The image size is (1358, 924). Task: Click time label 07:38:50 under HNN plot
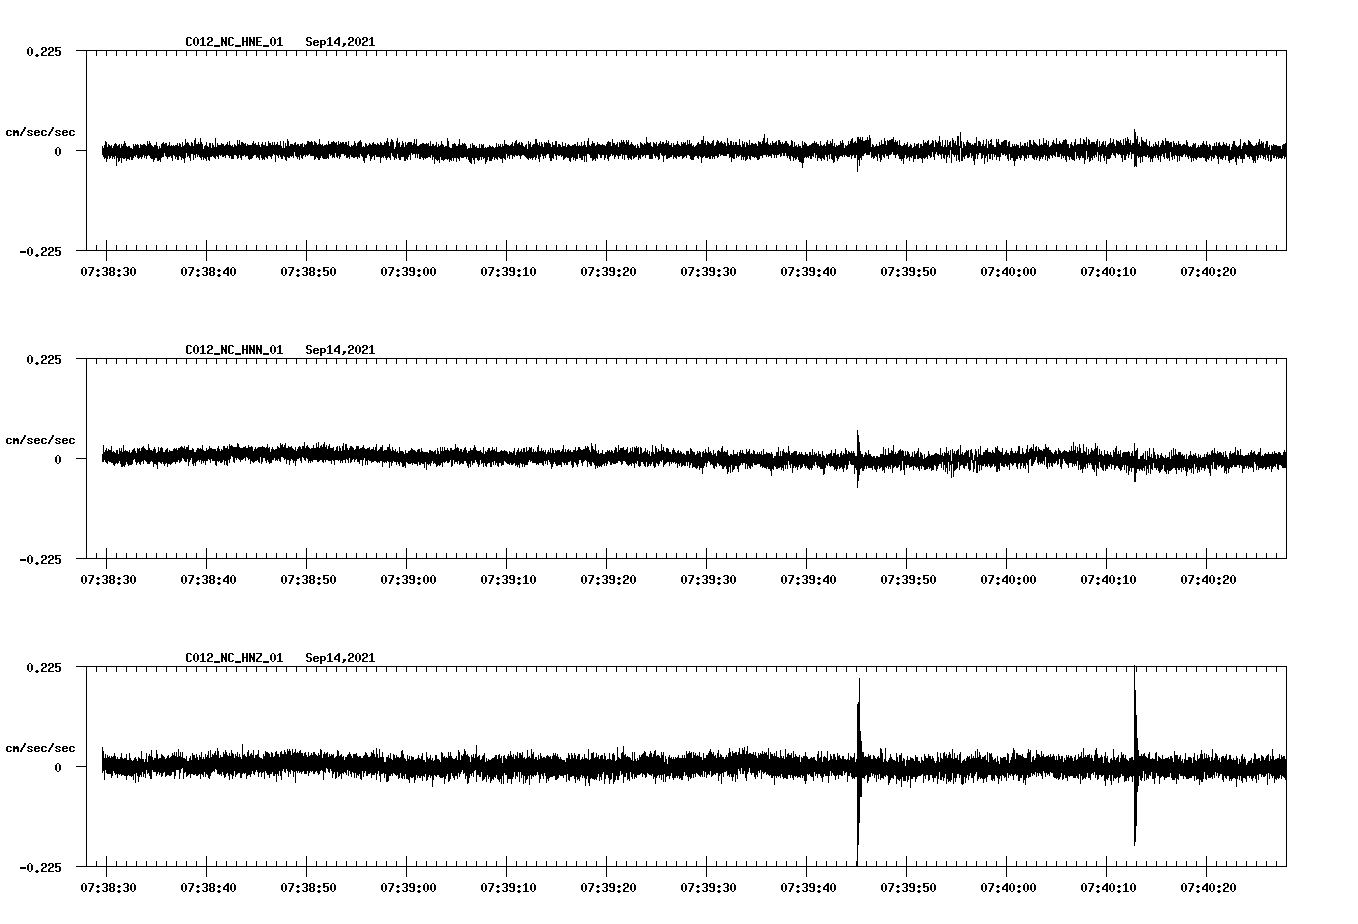308,580
